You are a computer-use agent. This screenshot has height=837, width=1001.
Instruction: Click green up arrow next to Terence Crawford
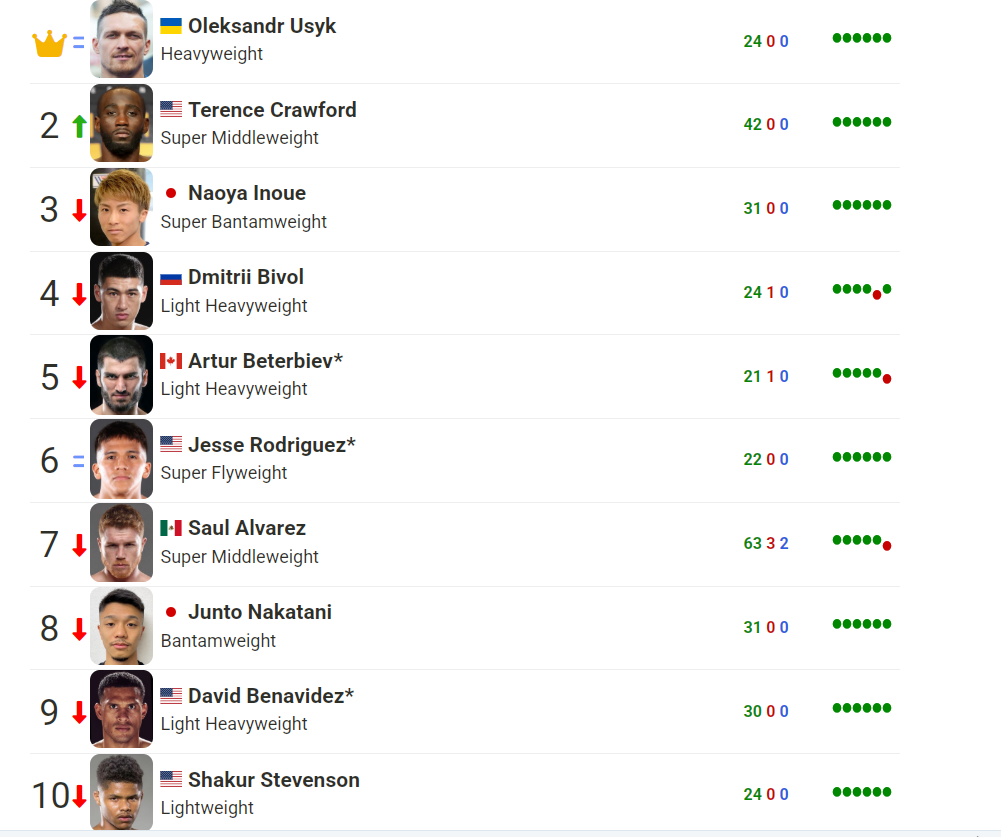(79, 126)
